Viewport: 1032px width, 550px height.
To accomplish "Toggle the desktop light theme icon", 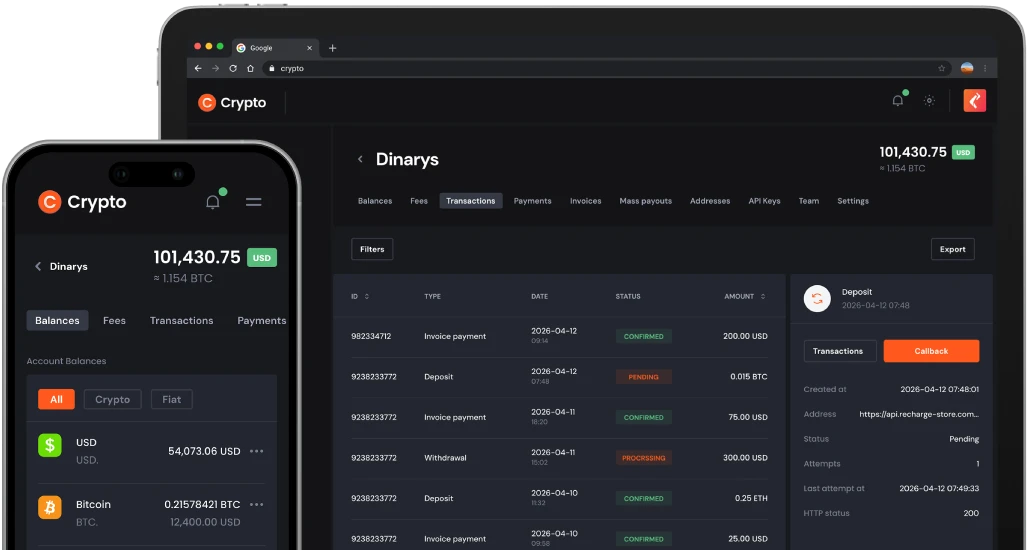I will coord(929,101).
